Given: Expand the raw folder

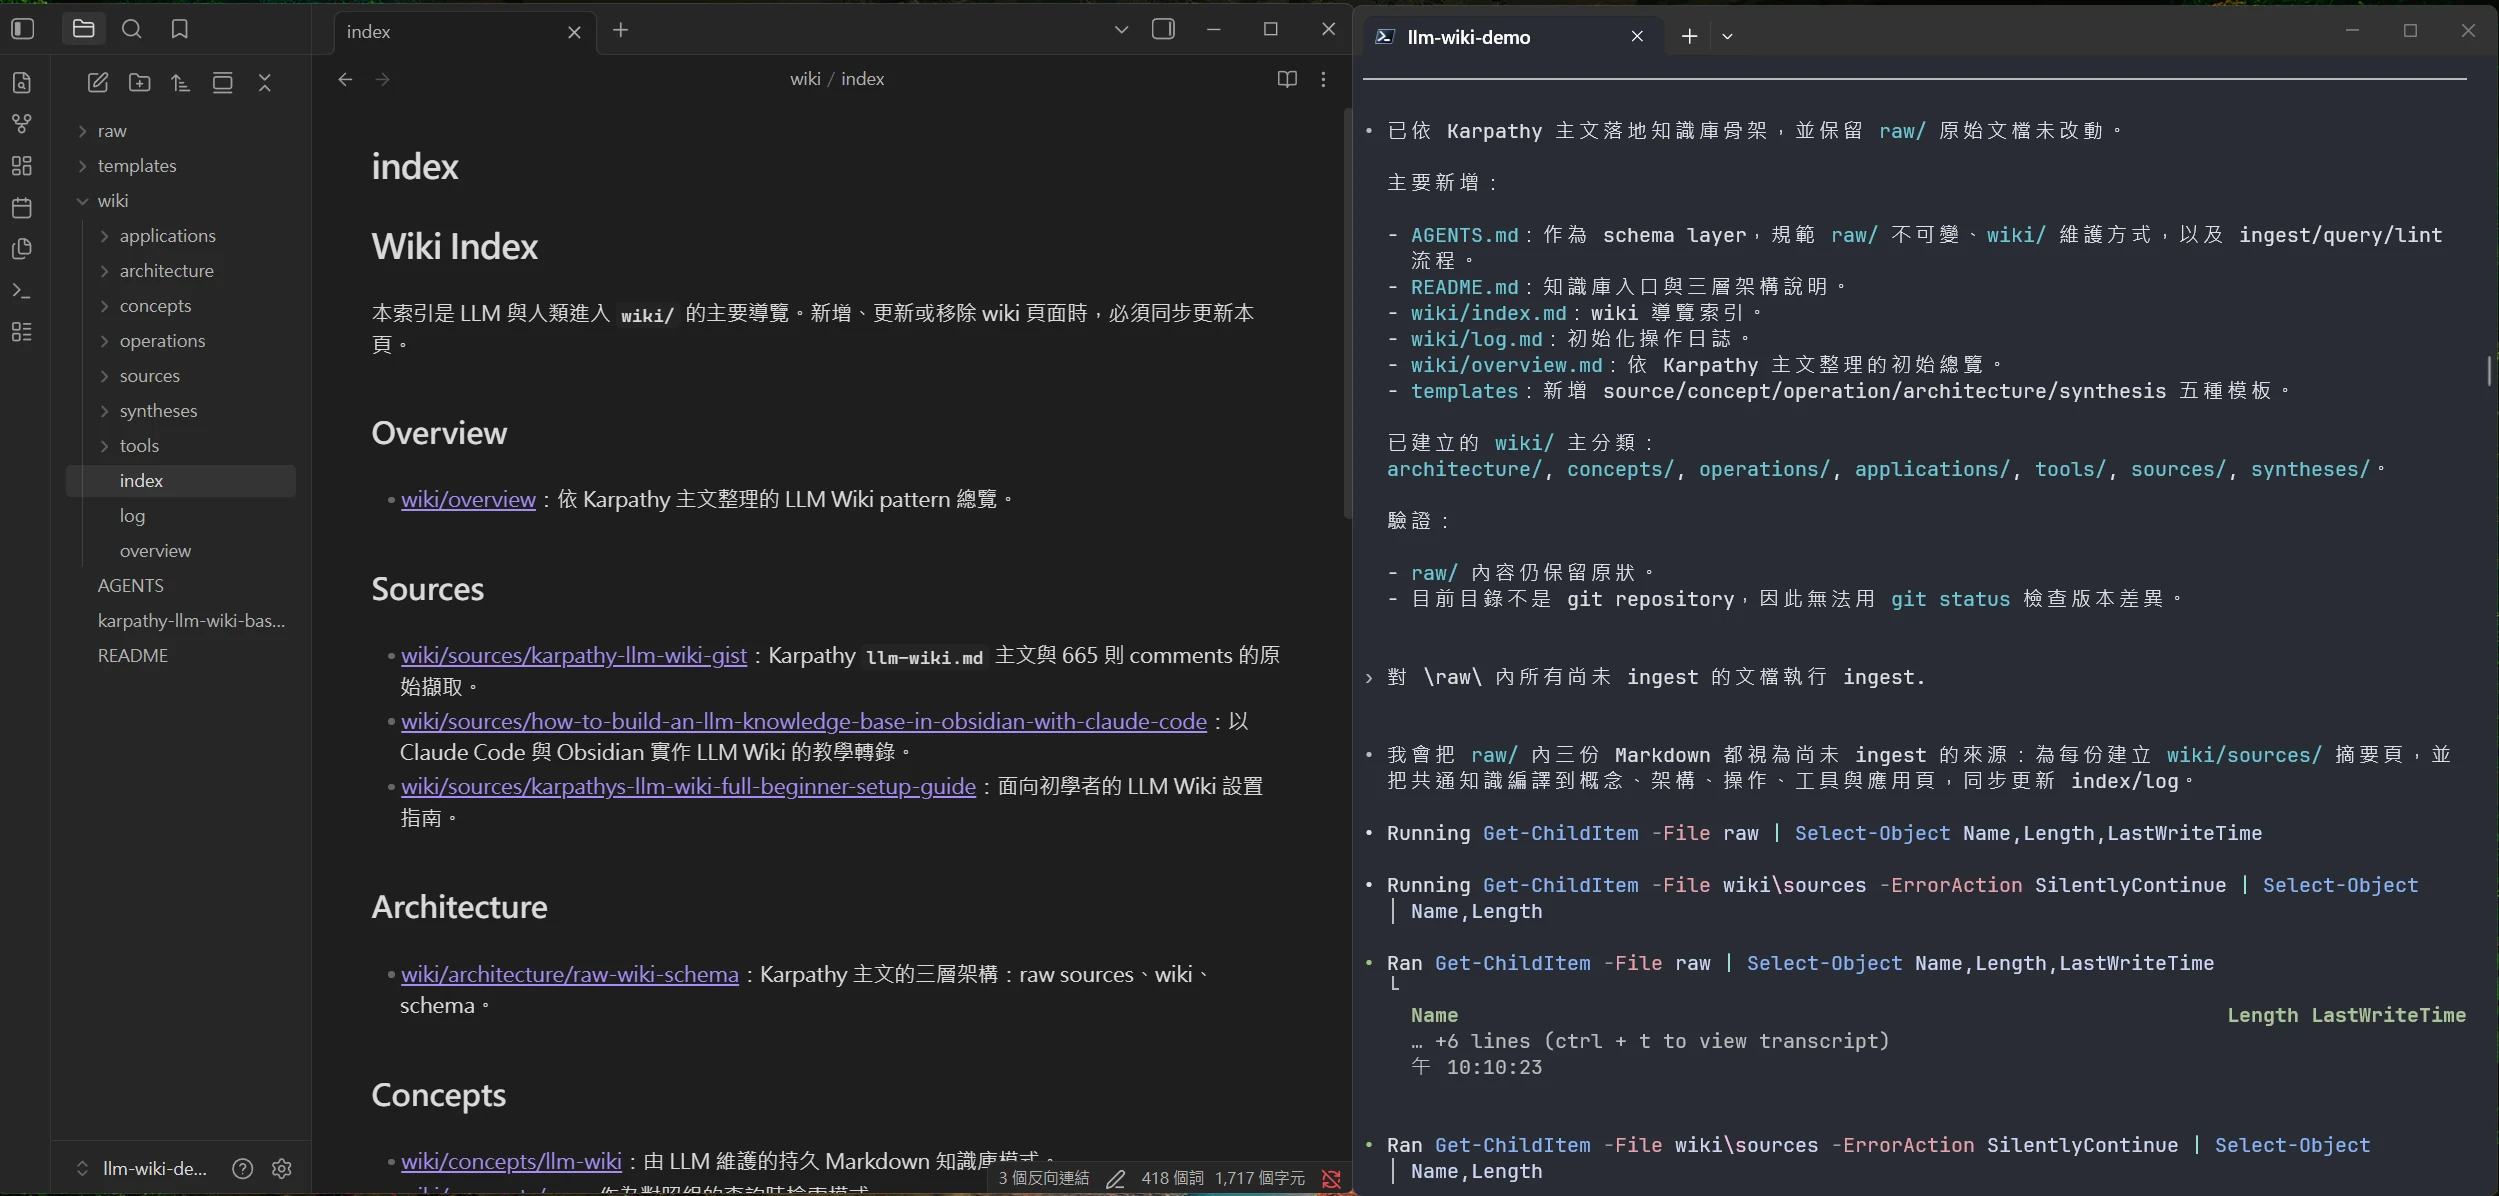Looking at the screenshot, I should pos(112,131).
